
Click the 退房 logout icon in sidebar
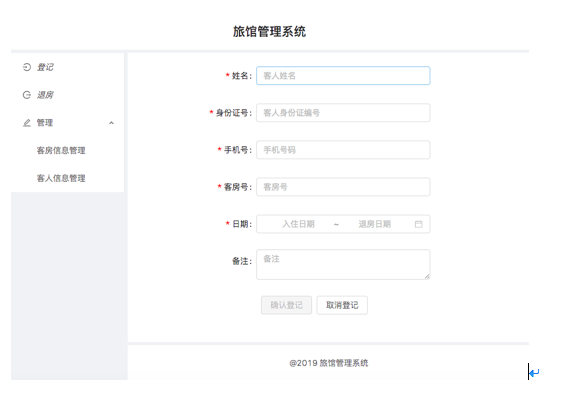pos(27,95)
